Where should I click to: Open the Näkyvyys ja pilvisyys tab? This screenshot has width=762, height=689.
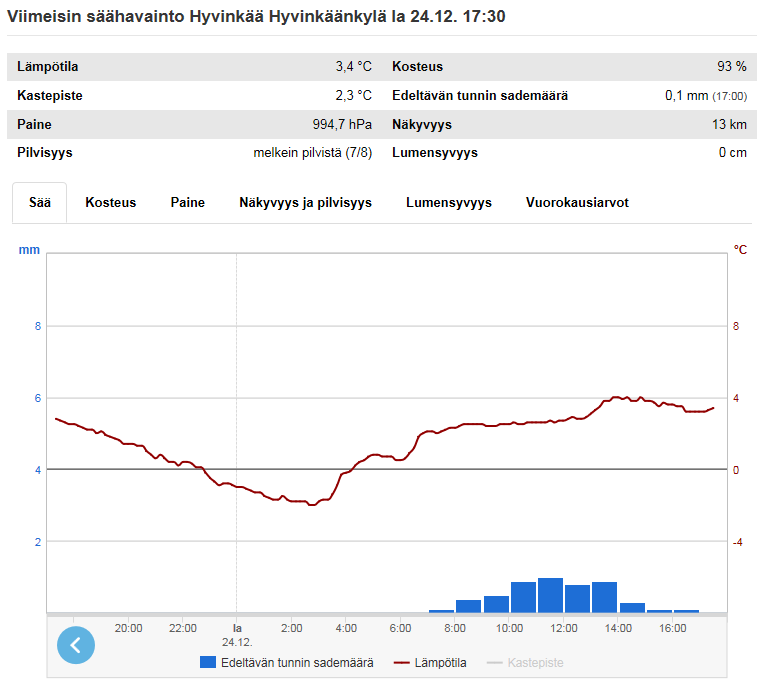305,202
